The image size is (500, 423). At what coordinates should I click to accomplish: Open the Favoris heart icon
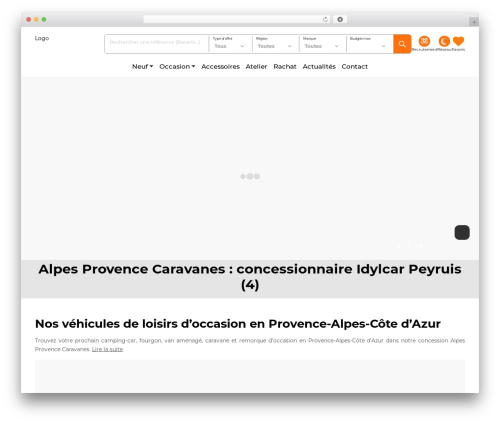(x=458, y=43)
